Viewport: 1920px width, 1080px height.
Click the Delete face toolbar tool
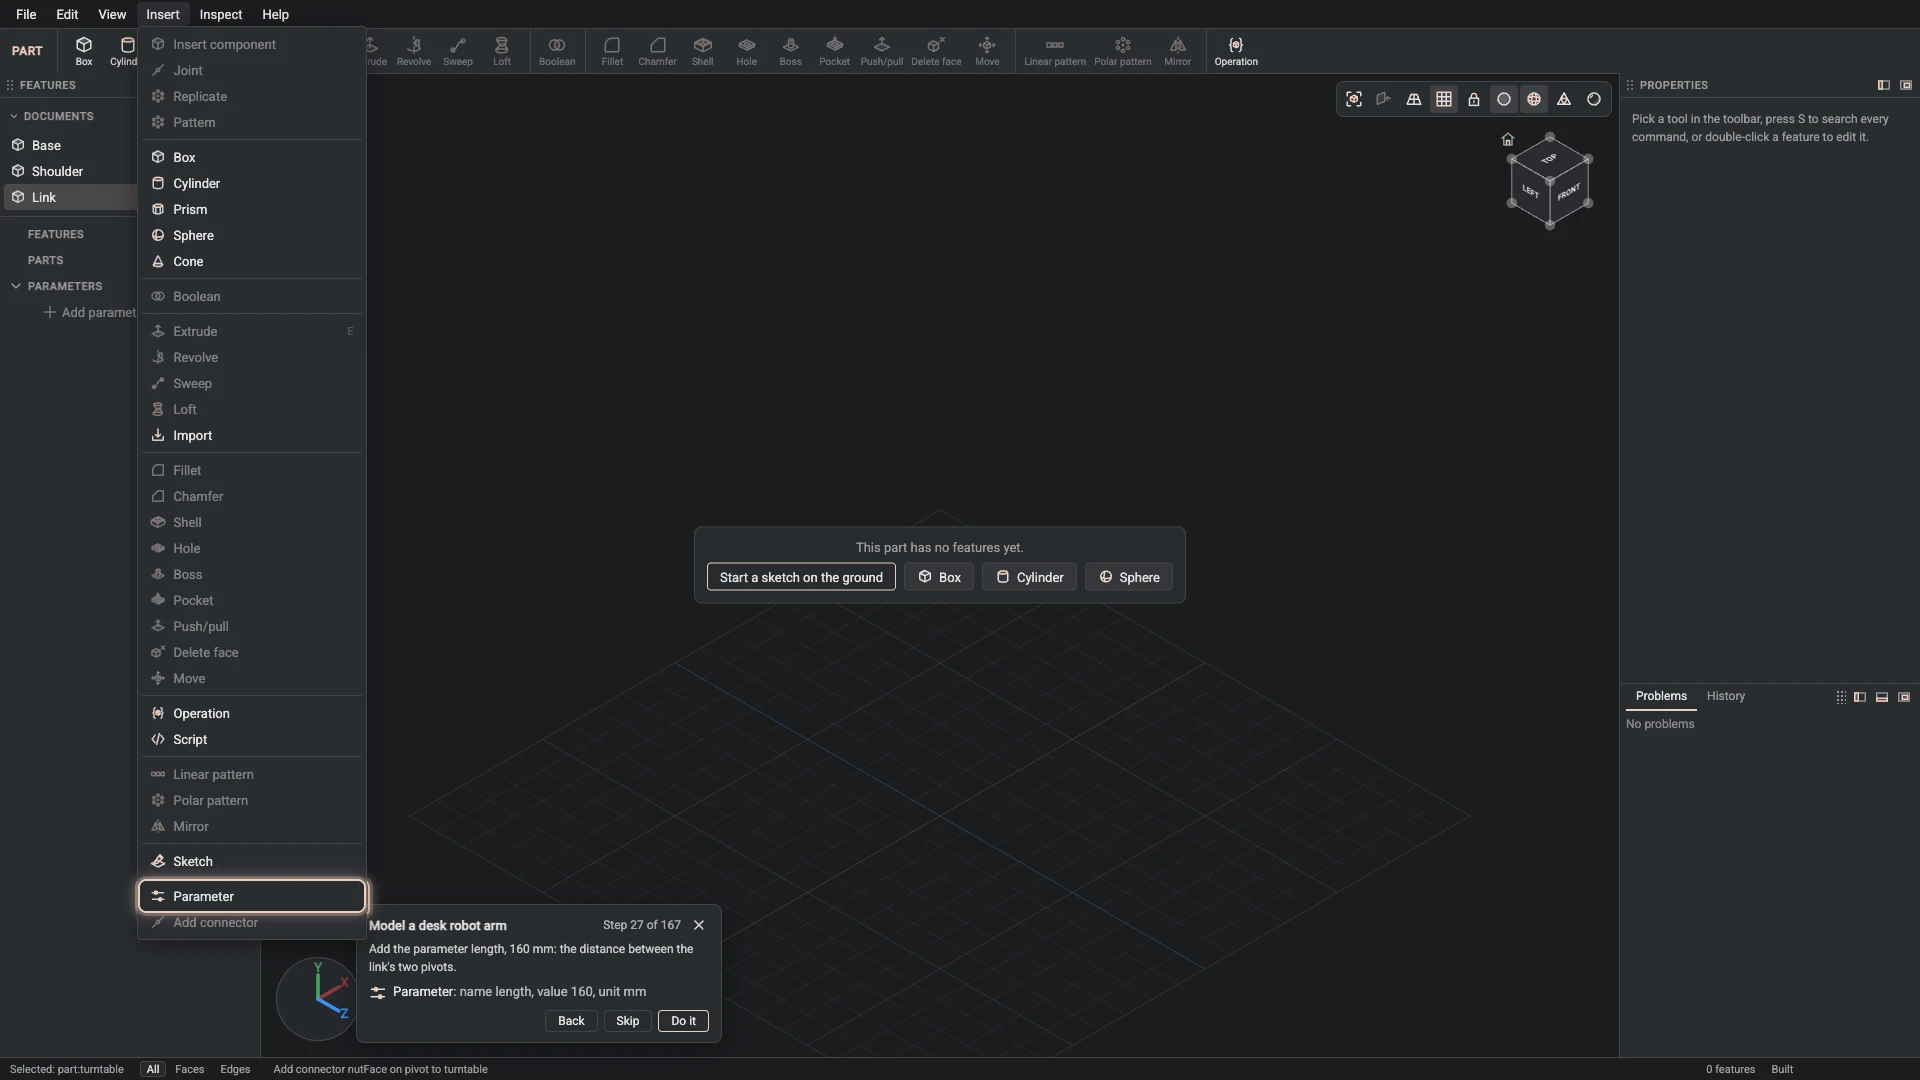pos(936,51)
